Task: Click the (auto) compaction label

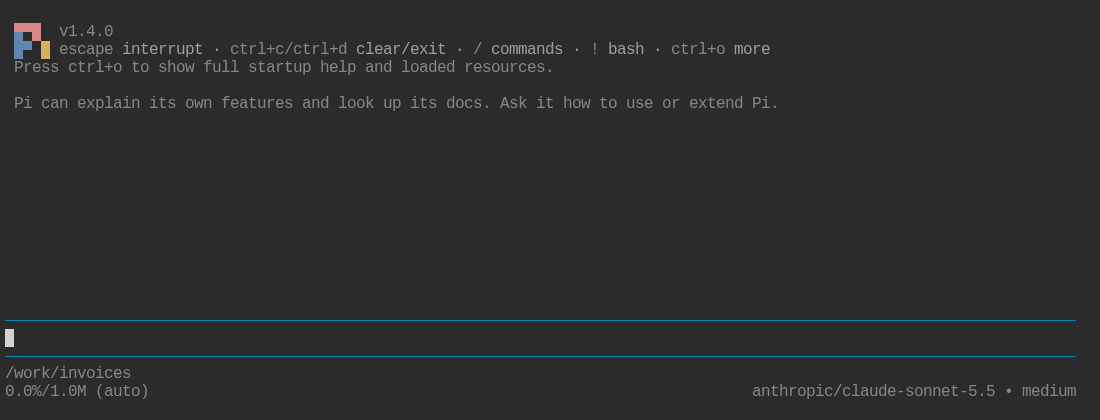Action: (x=122, y=391)
